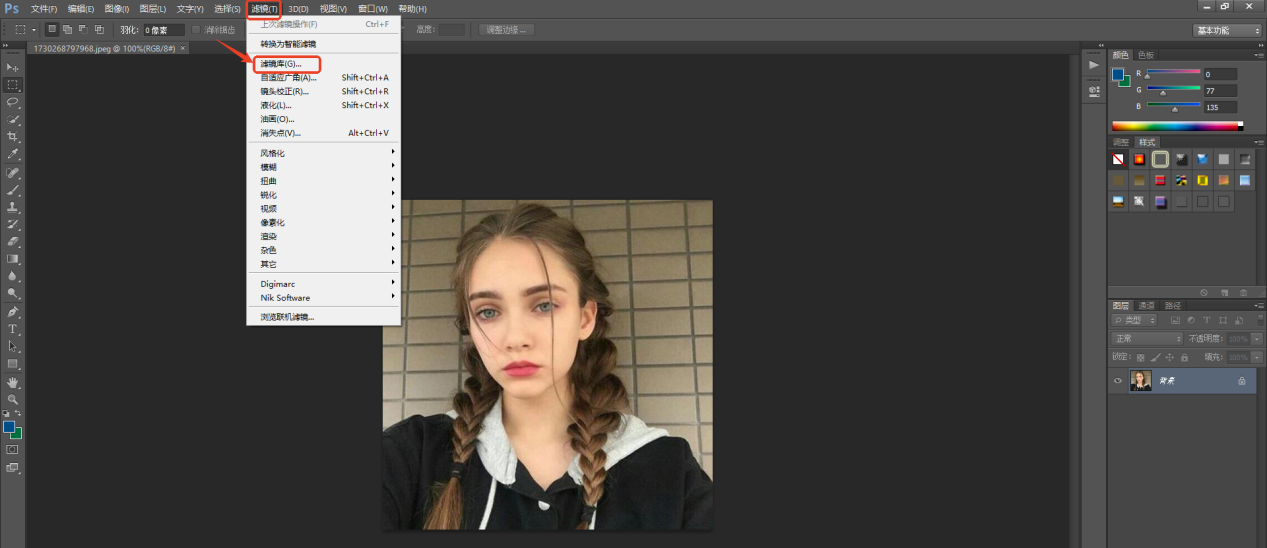Switch to the 调整 tab
The width and height of the screenshot is (1267, 548).
point(1121,142)
